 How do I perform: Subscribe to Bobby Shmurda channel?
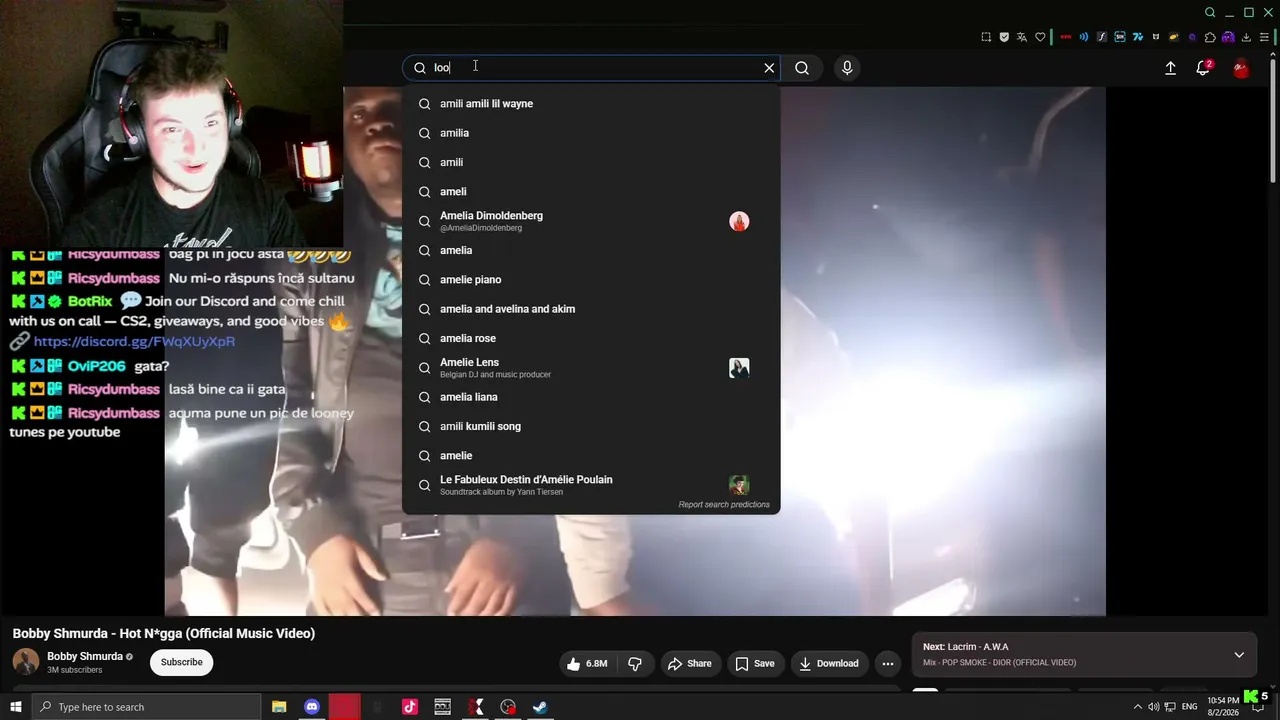coord(182,662)
